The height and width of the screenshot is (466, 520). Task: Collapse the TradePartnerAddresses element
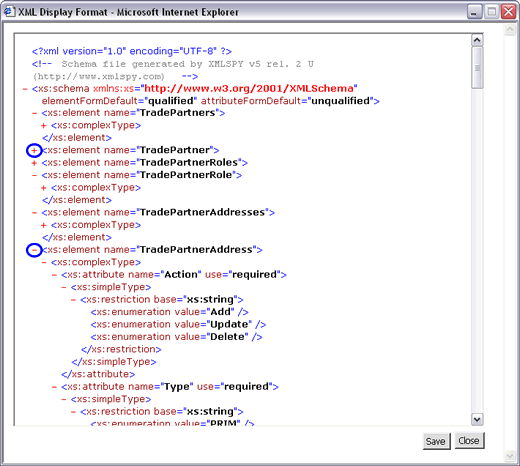click(34, 213)
